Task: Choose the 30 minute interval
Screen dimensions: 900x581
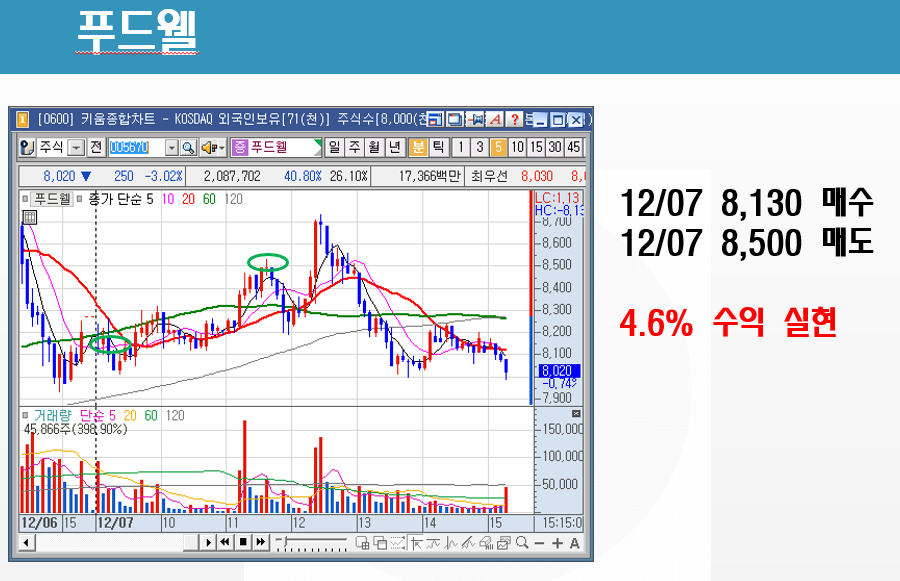Action: tap(554, 148)
